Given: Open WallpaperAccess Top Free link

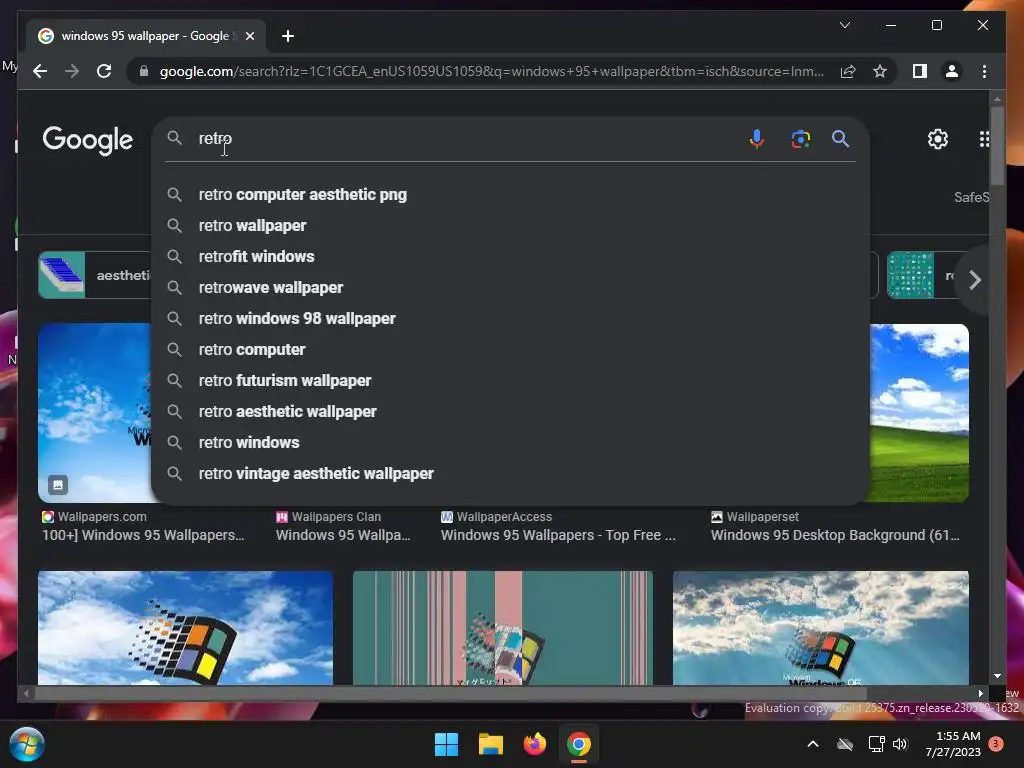Looking at the screenshot, I should click(558, 535).
